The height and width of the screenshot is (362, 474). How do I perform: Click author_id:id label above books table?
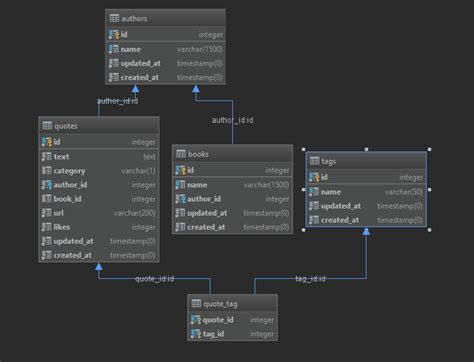(232, 120)
